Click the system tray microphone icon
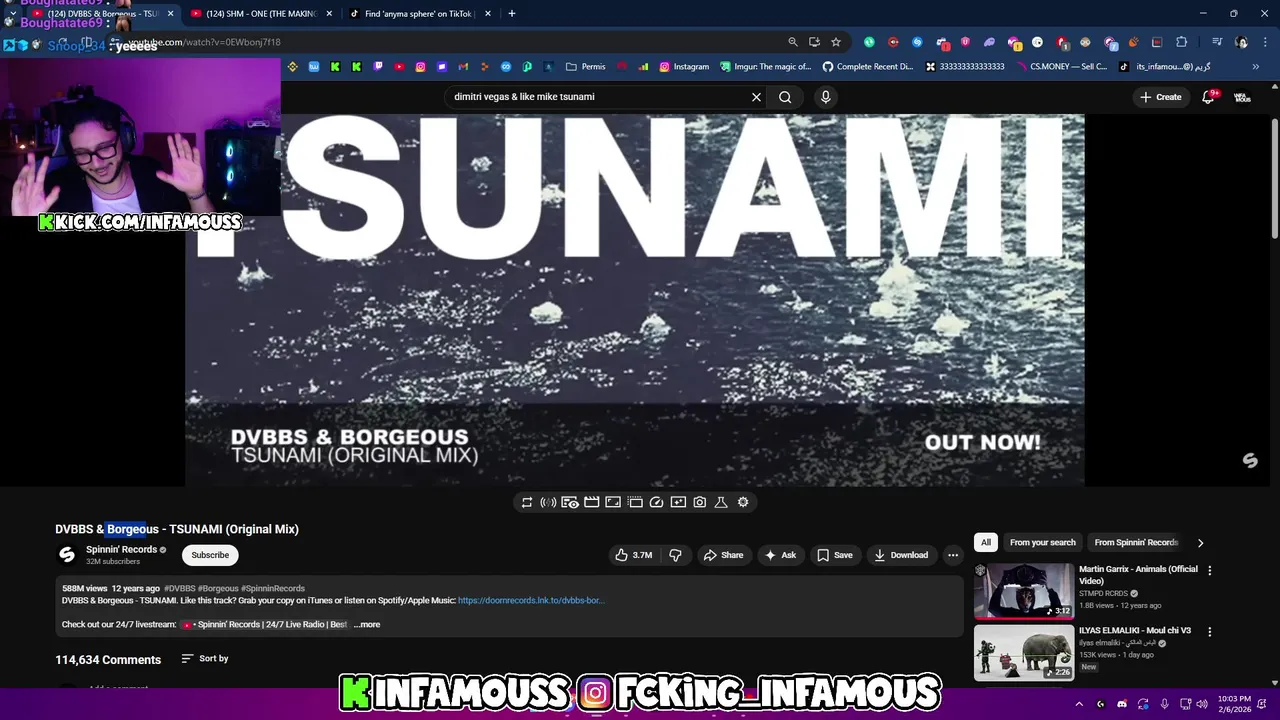This screenshot has width=1280, height=720. pos(1164,704)
